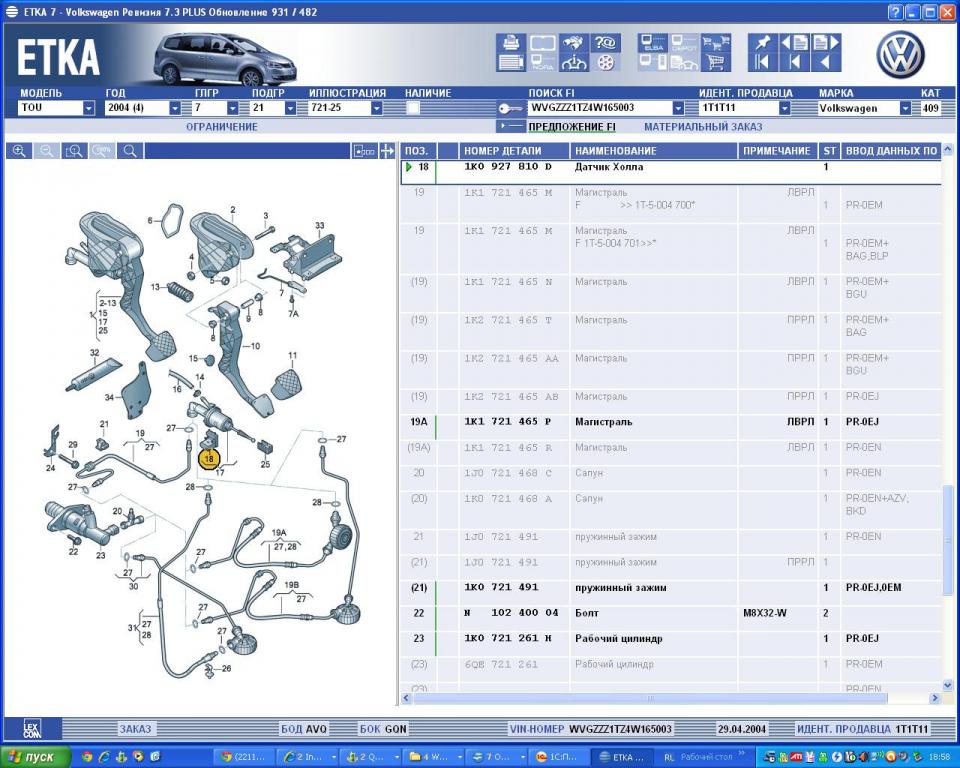Click the info branching icon
This screenshot has width=960, height=768.
click(x=574, y=62)
